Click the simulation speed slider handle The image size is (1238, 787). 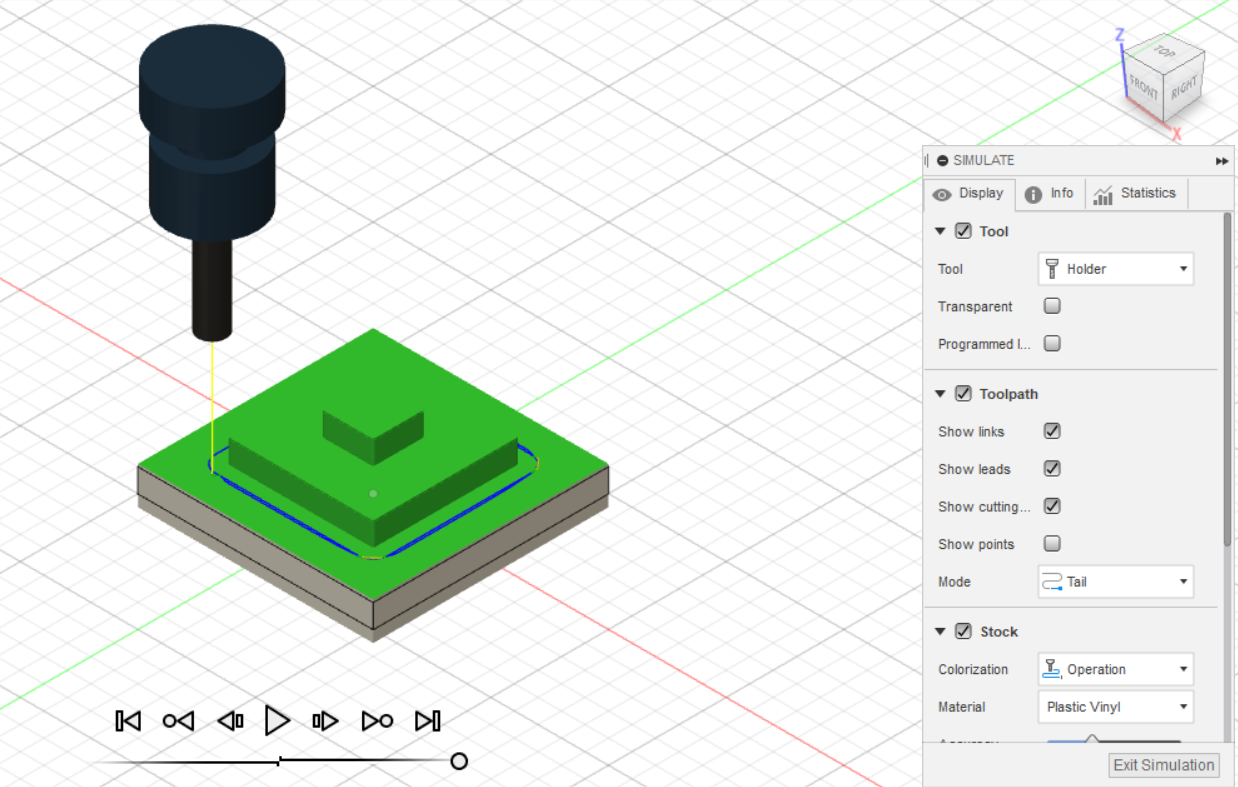(x=459, y=762)
